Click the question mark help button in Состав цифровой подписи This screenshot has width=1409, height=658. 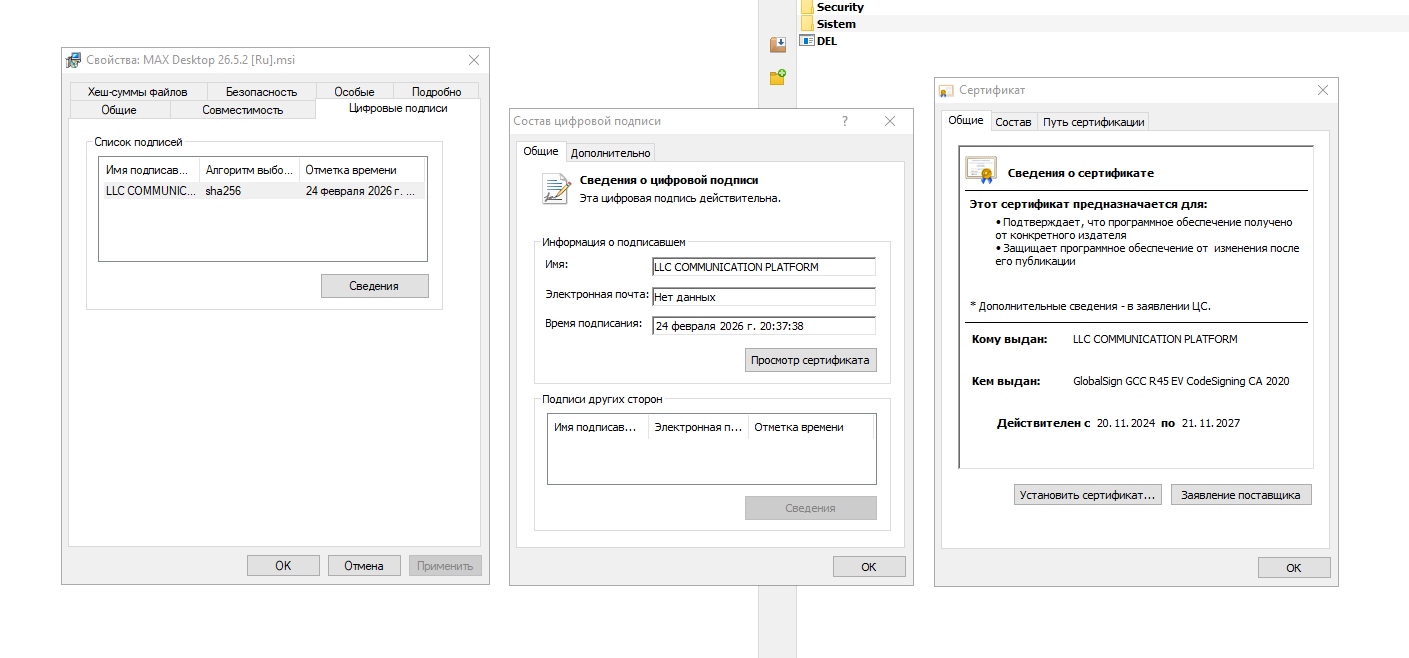coord(845,121)
